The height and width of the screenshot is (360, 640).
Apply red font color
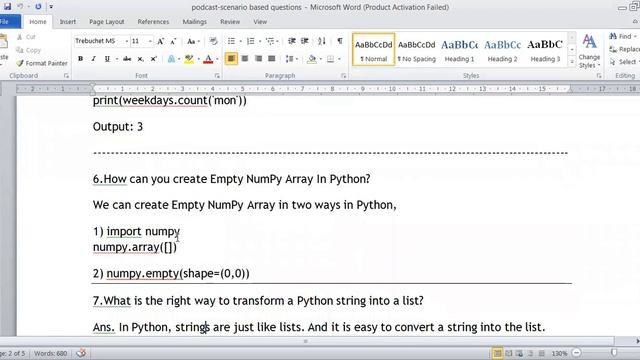click(208, 59)
